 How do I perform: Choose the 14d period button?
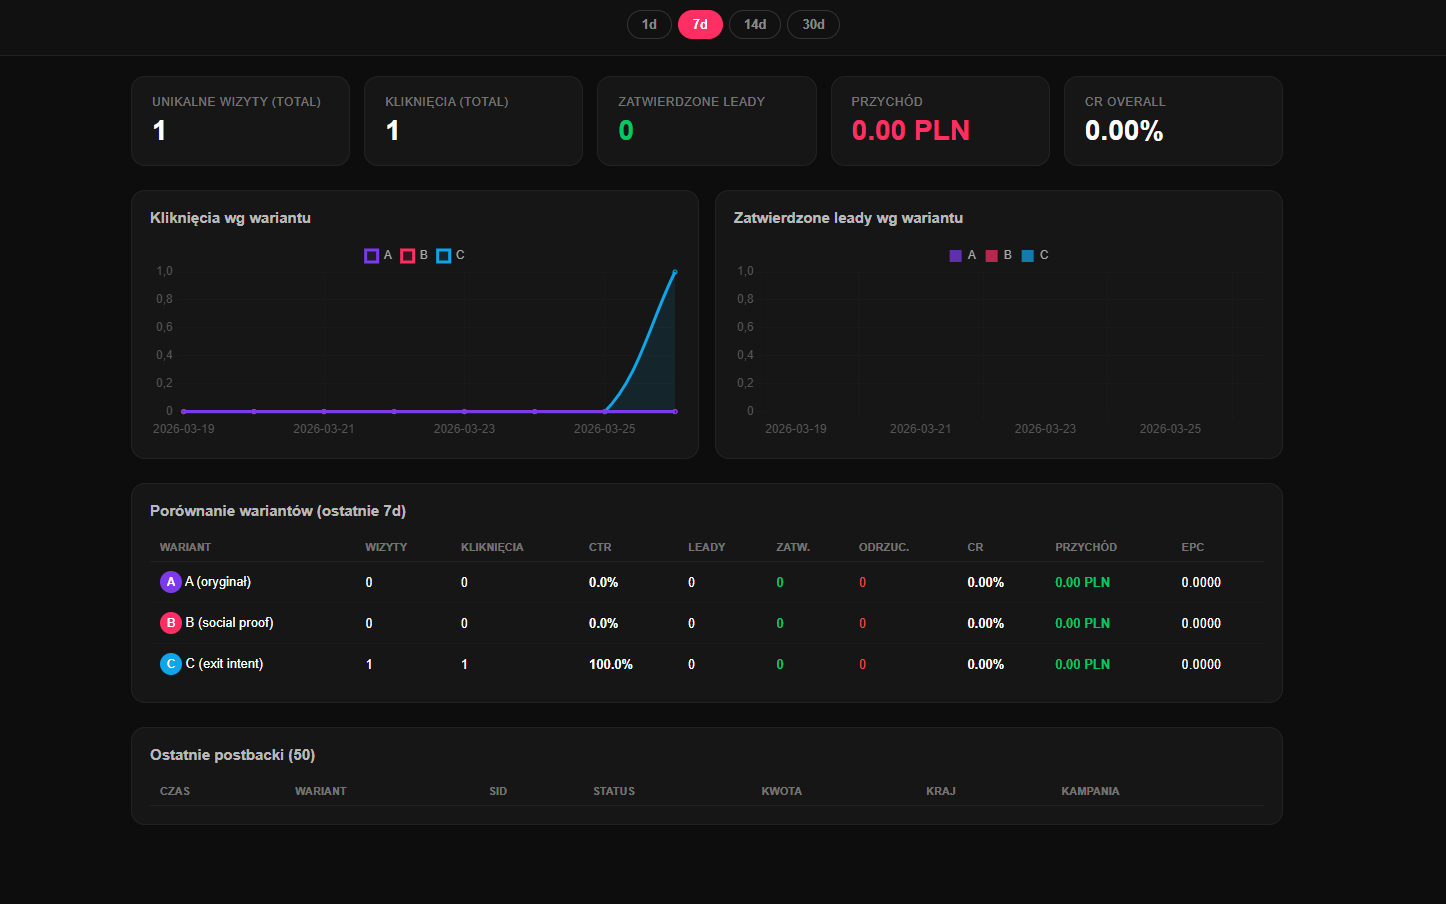click(755, 24)
